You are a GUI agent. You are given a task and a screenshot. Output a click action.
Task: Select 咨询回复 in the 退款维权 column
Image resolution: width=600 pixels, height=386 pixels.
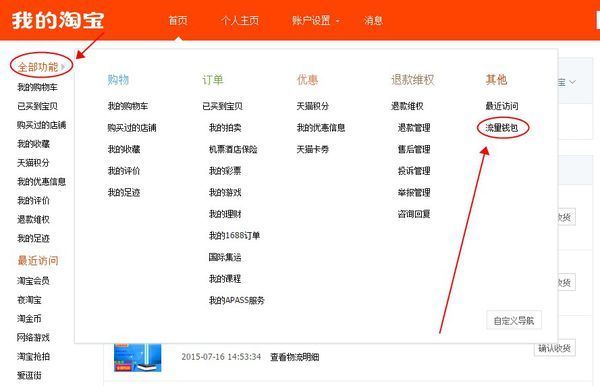tap(414, 214)
